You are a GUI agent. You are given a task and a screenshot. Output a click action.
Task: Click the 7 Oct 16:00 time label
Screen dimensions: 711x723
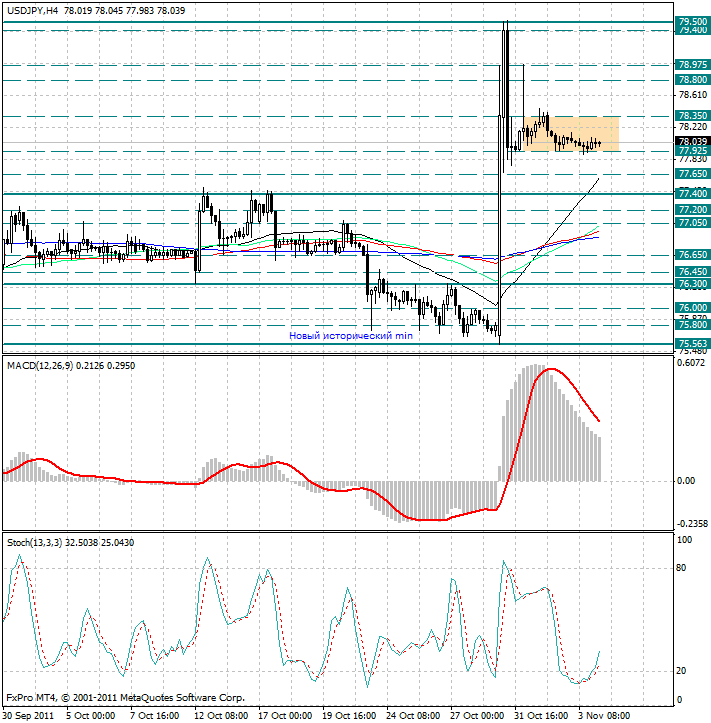tap(154, 716)
